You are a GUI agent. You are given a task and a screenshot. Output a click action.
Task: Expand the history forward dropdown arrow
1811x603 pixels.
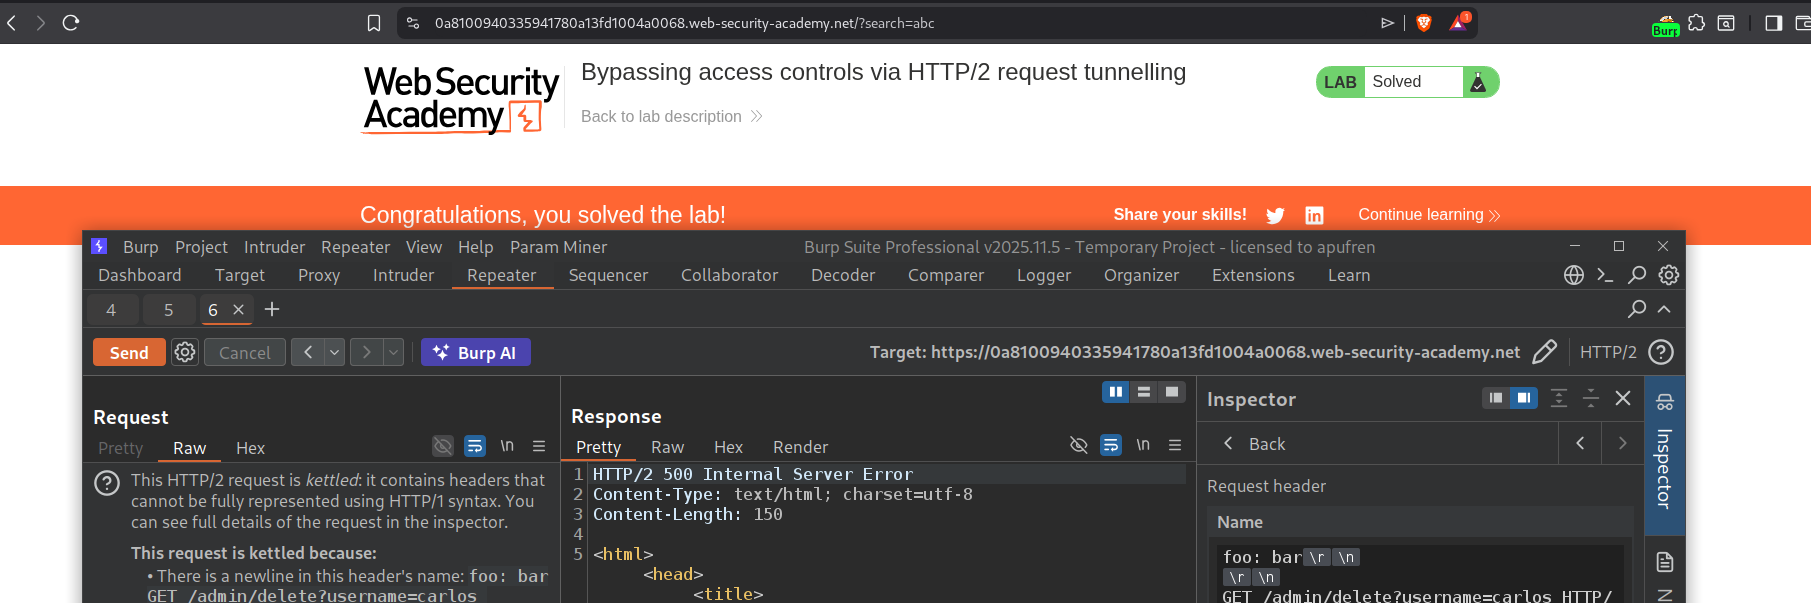click(394, 352)
